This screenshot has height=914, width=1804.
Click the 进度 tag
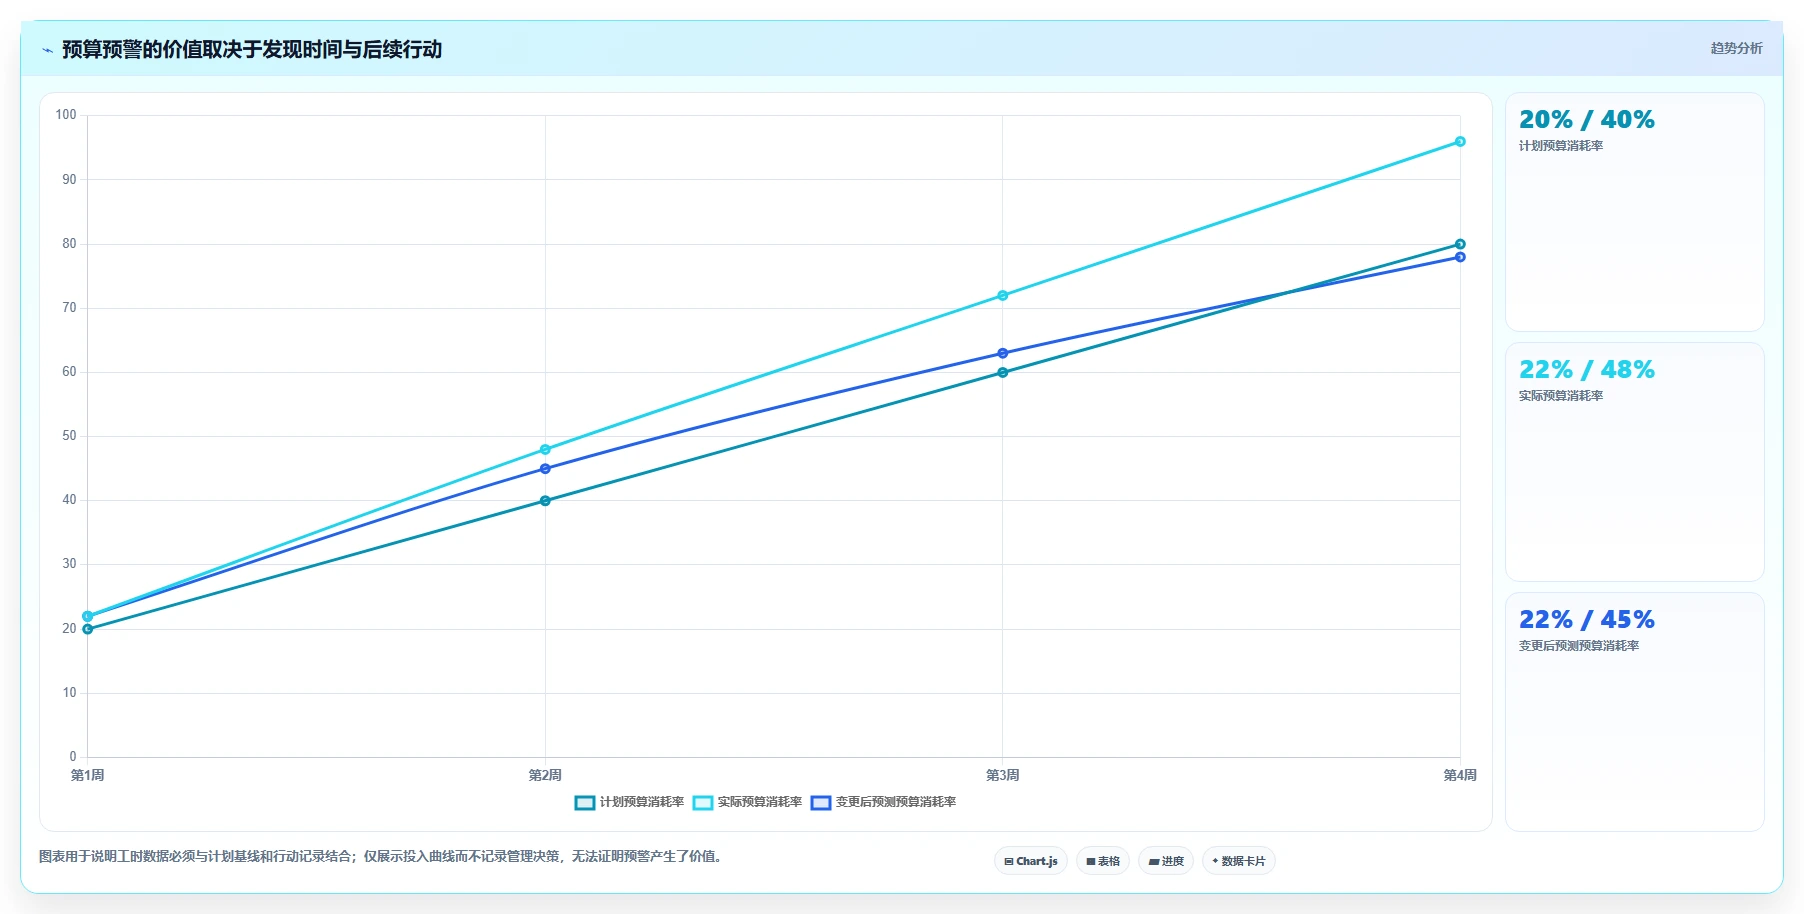[1166, 861]
